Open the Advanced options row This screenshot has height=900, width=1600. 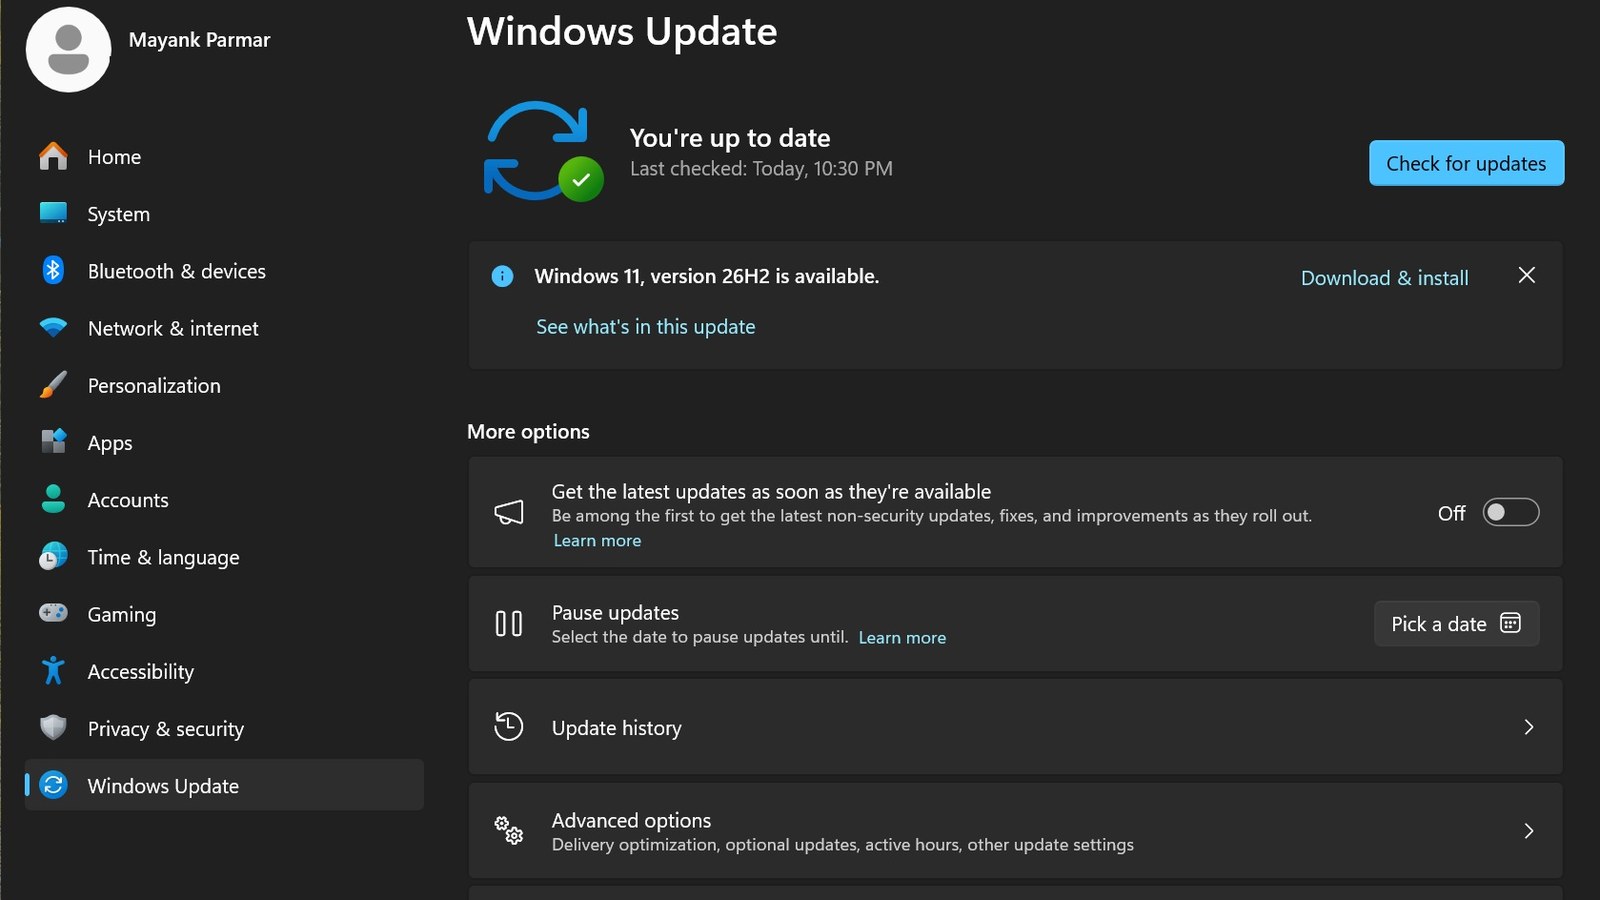tap(1015, 831)
